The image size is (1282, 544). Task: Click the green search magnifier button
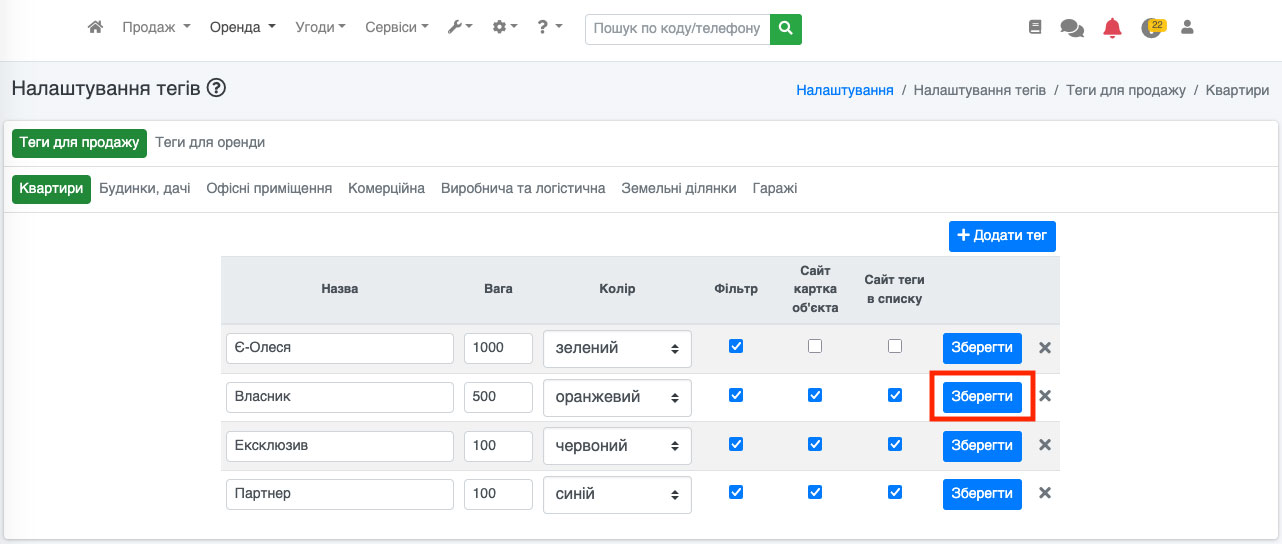786,28
